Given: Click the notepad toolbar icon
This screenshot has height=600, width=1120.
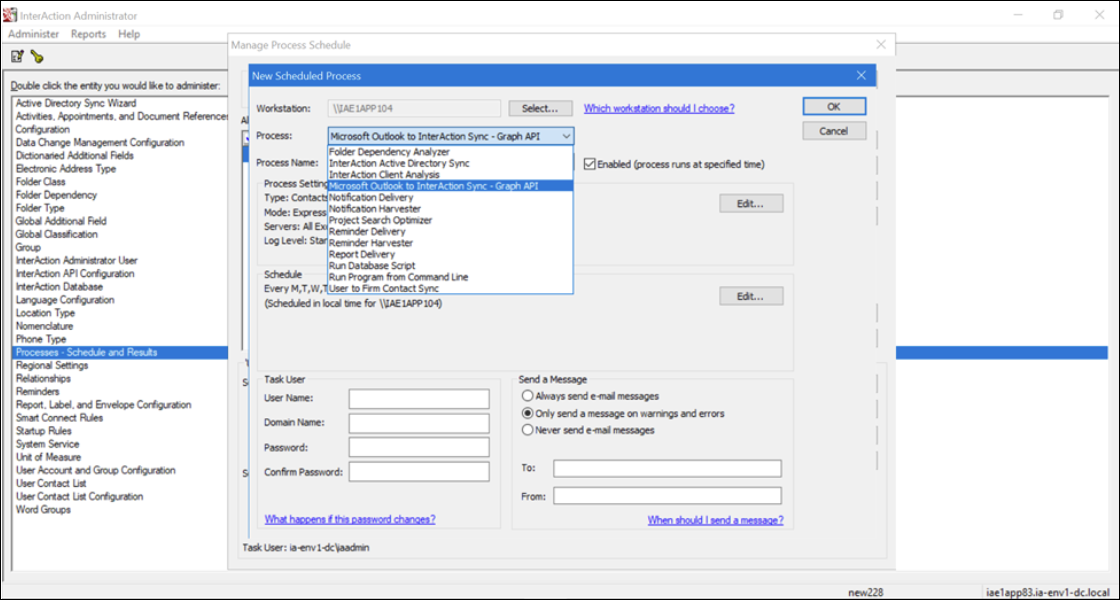Looking at the screenshot, I should (x=17, y=56).
